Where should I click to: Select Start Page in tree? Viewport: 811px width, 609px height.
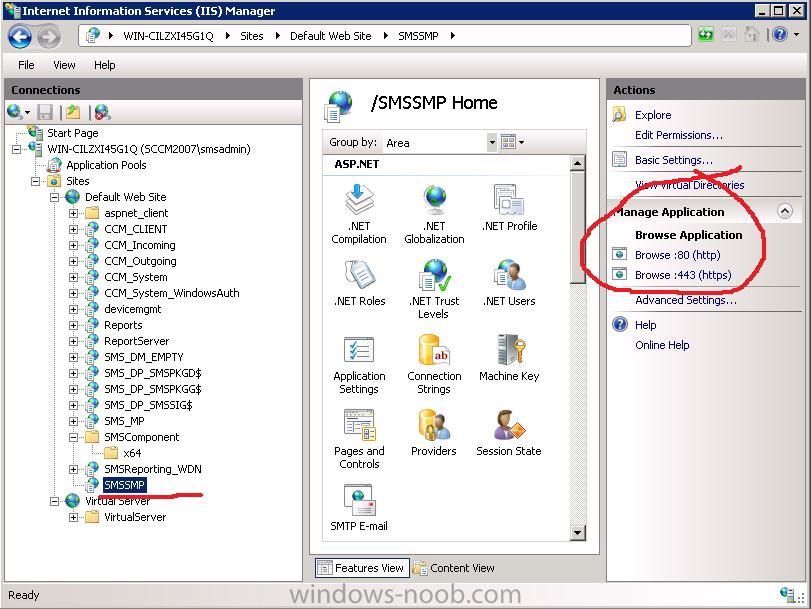tap(72, 133)
